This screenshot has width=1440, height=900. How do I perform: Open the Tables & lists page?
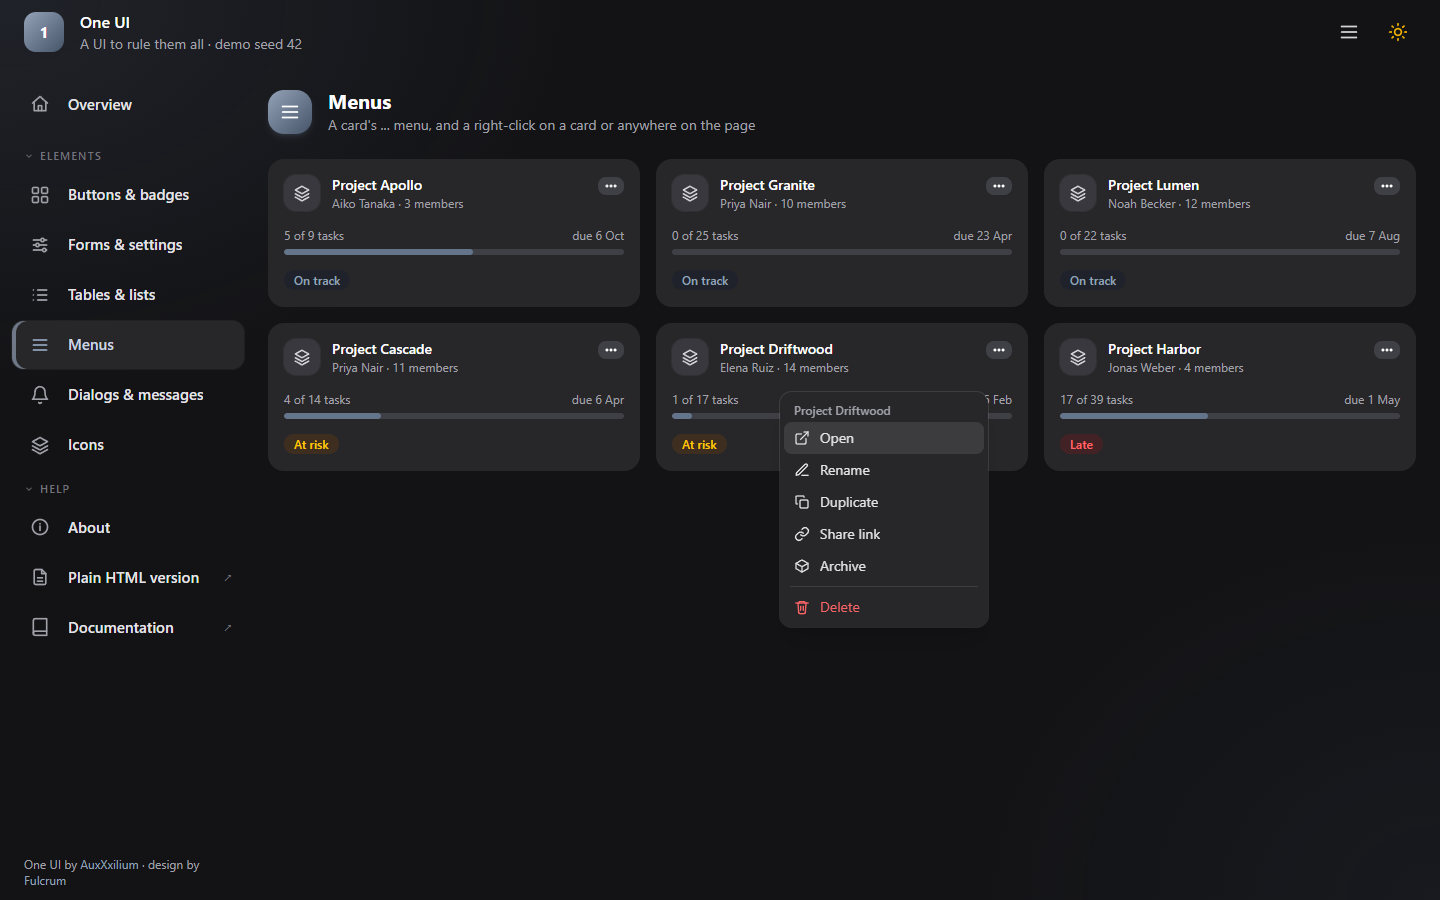click(x=128, y=295)
